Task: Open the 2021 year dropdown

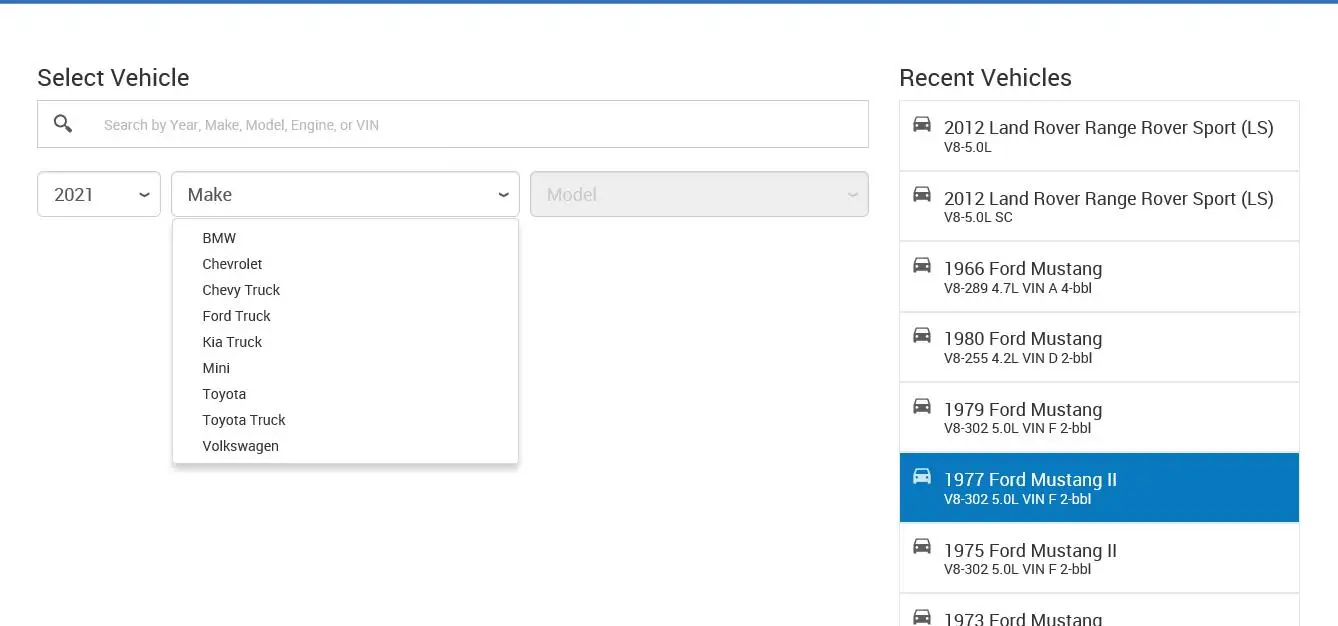Action: (99, 194)
